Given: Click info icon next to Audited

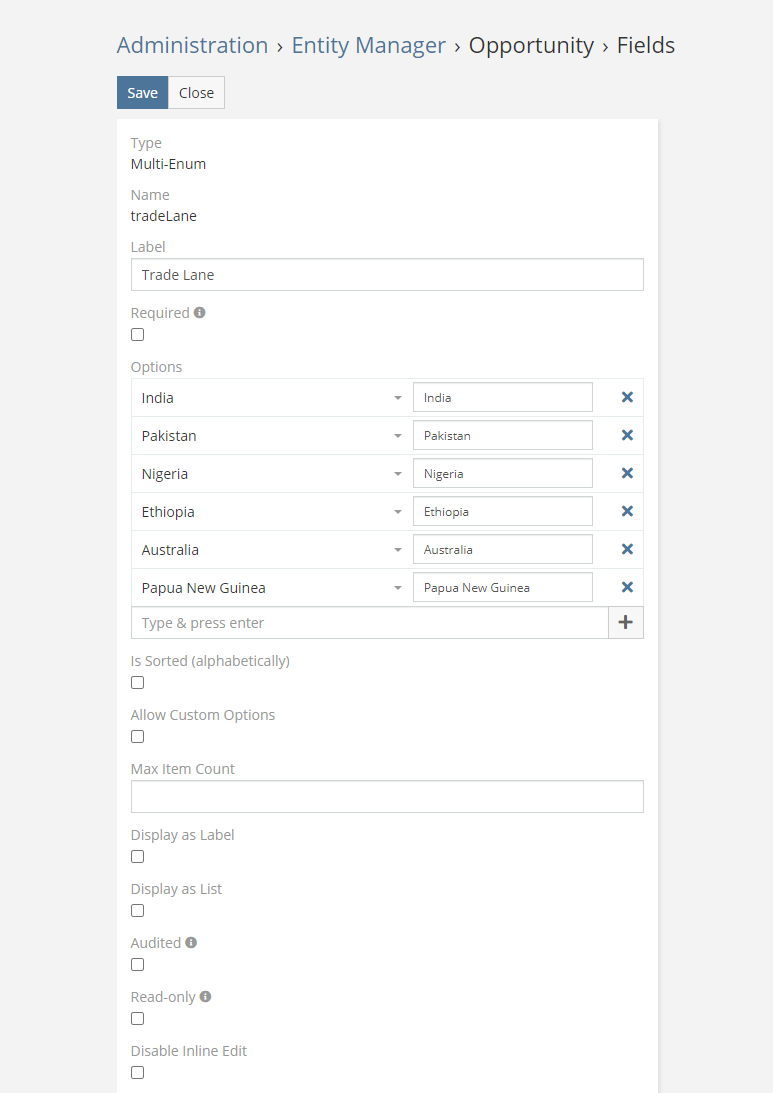Looking at the screenshot, I should pyautogui.click(x=191, y=942).
